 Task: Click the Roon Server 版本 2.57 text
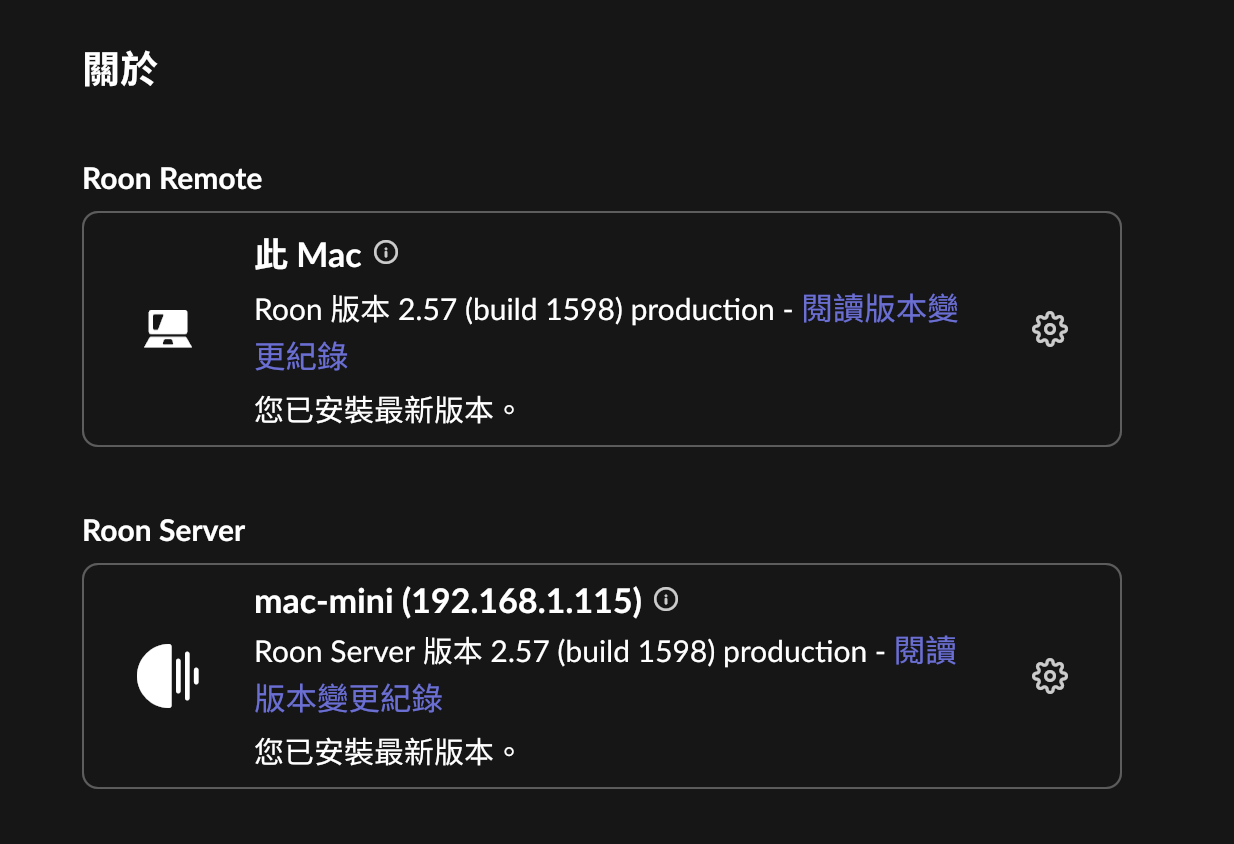pyautogui.click(x=402, y=652)
